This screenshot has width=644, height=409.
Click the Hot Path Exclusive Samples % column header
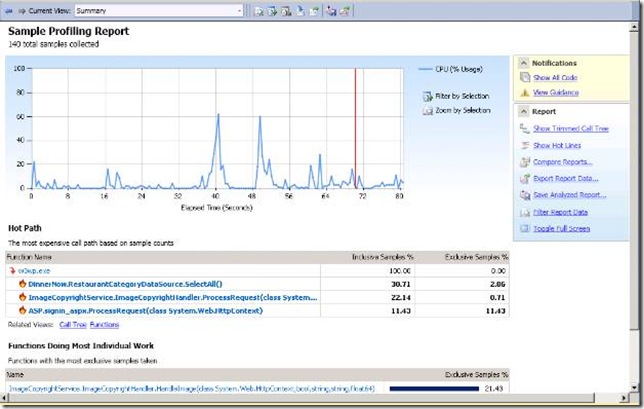click(x=462, y=257)
